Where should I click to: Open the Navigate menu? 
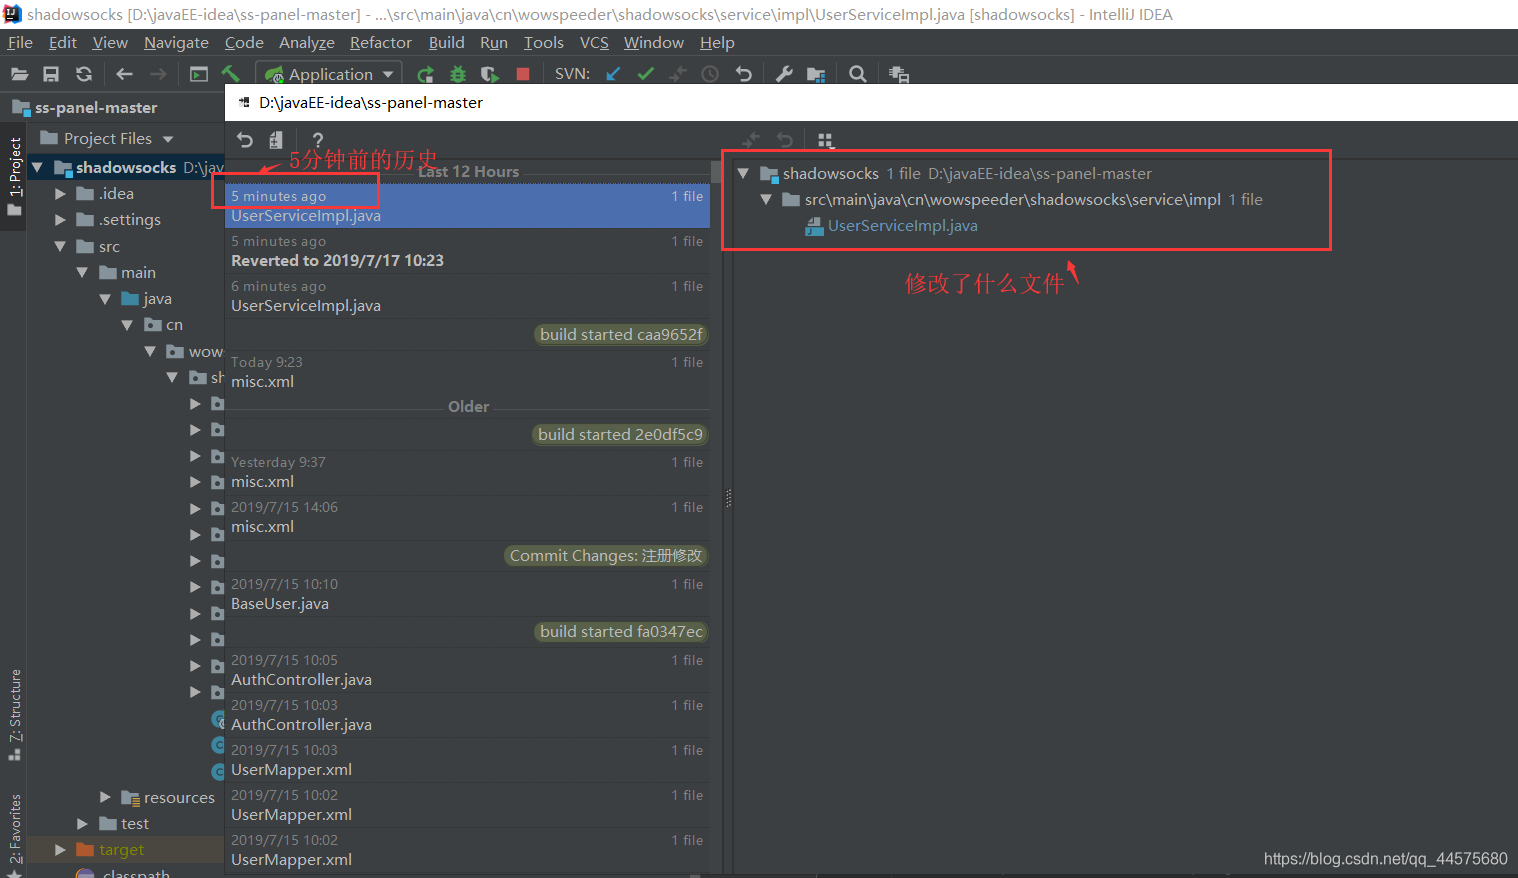(x=176, y=42)
